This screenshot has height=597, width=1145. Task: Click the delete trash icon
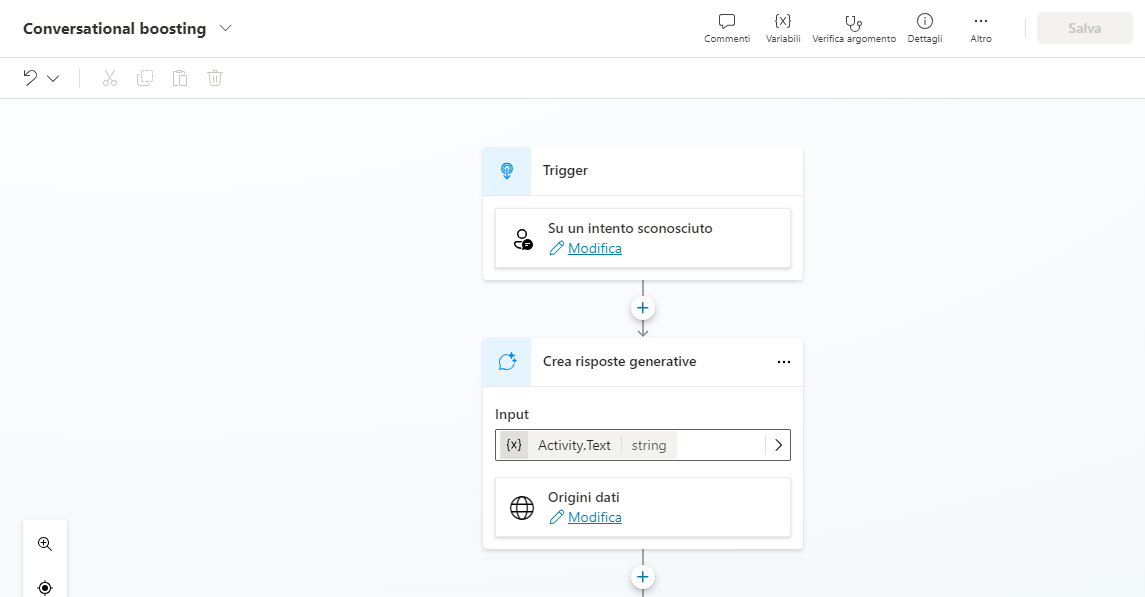pos(215,78)
